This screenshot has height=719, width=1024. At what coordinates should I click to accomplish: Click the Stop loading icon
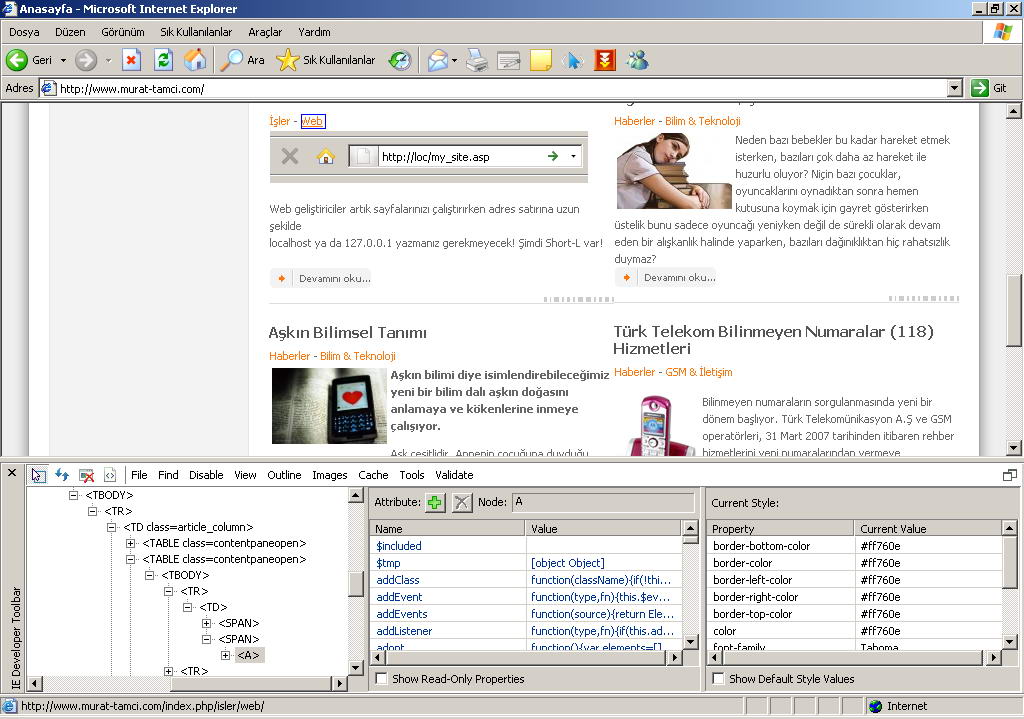(x=131, y=60)
